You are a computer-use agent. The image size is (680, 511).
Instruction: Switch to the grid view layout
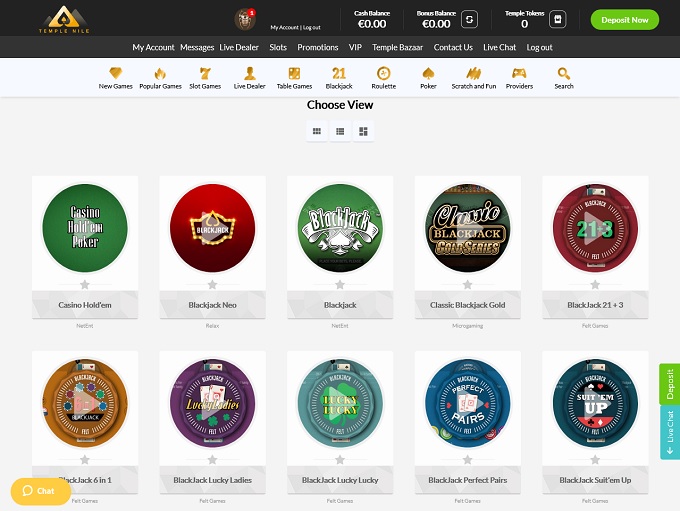pyautogui.click(x=317, y=131)
